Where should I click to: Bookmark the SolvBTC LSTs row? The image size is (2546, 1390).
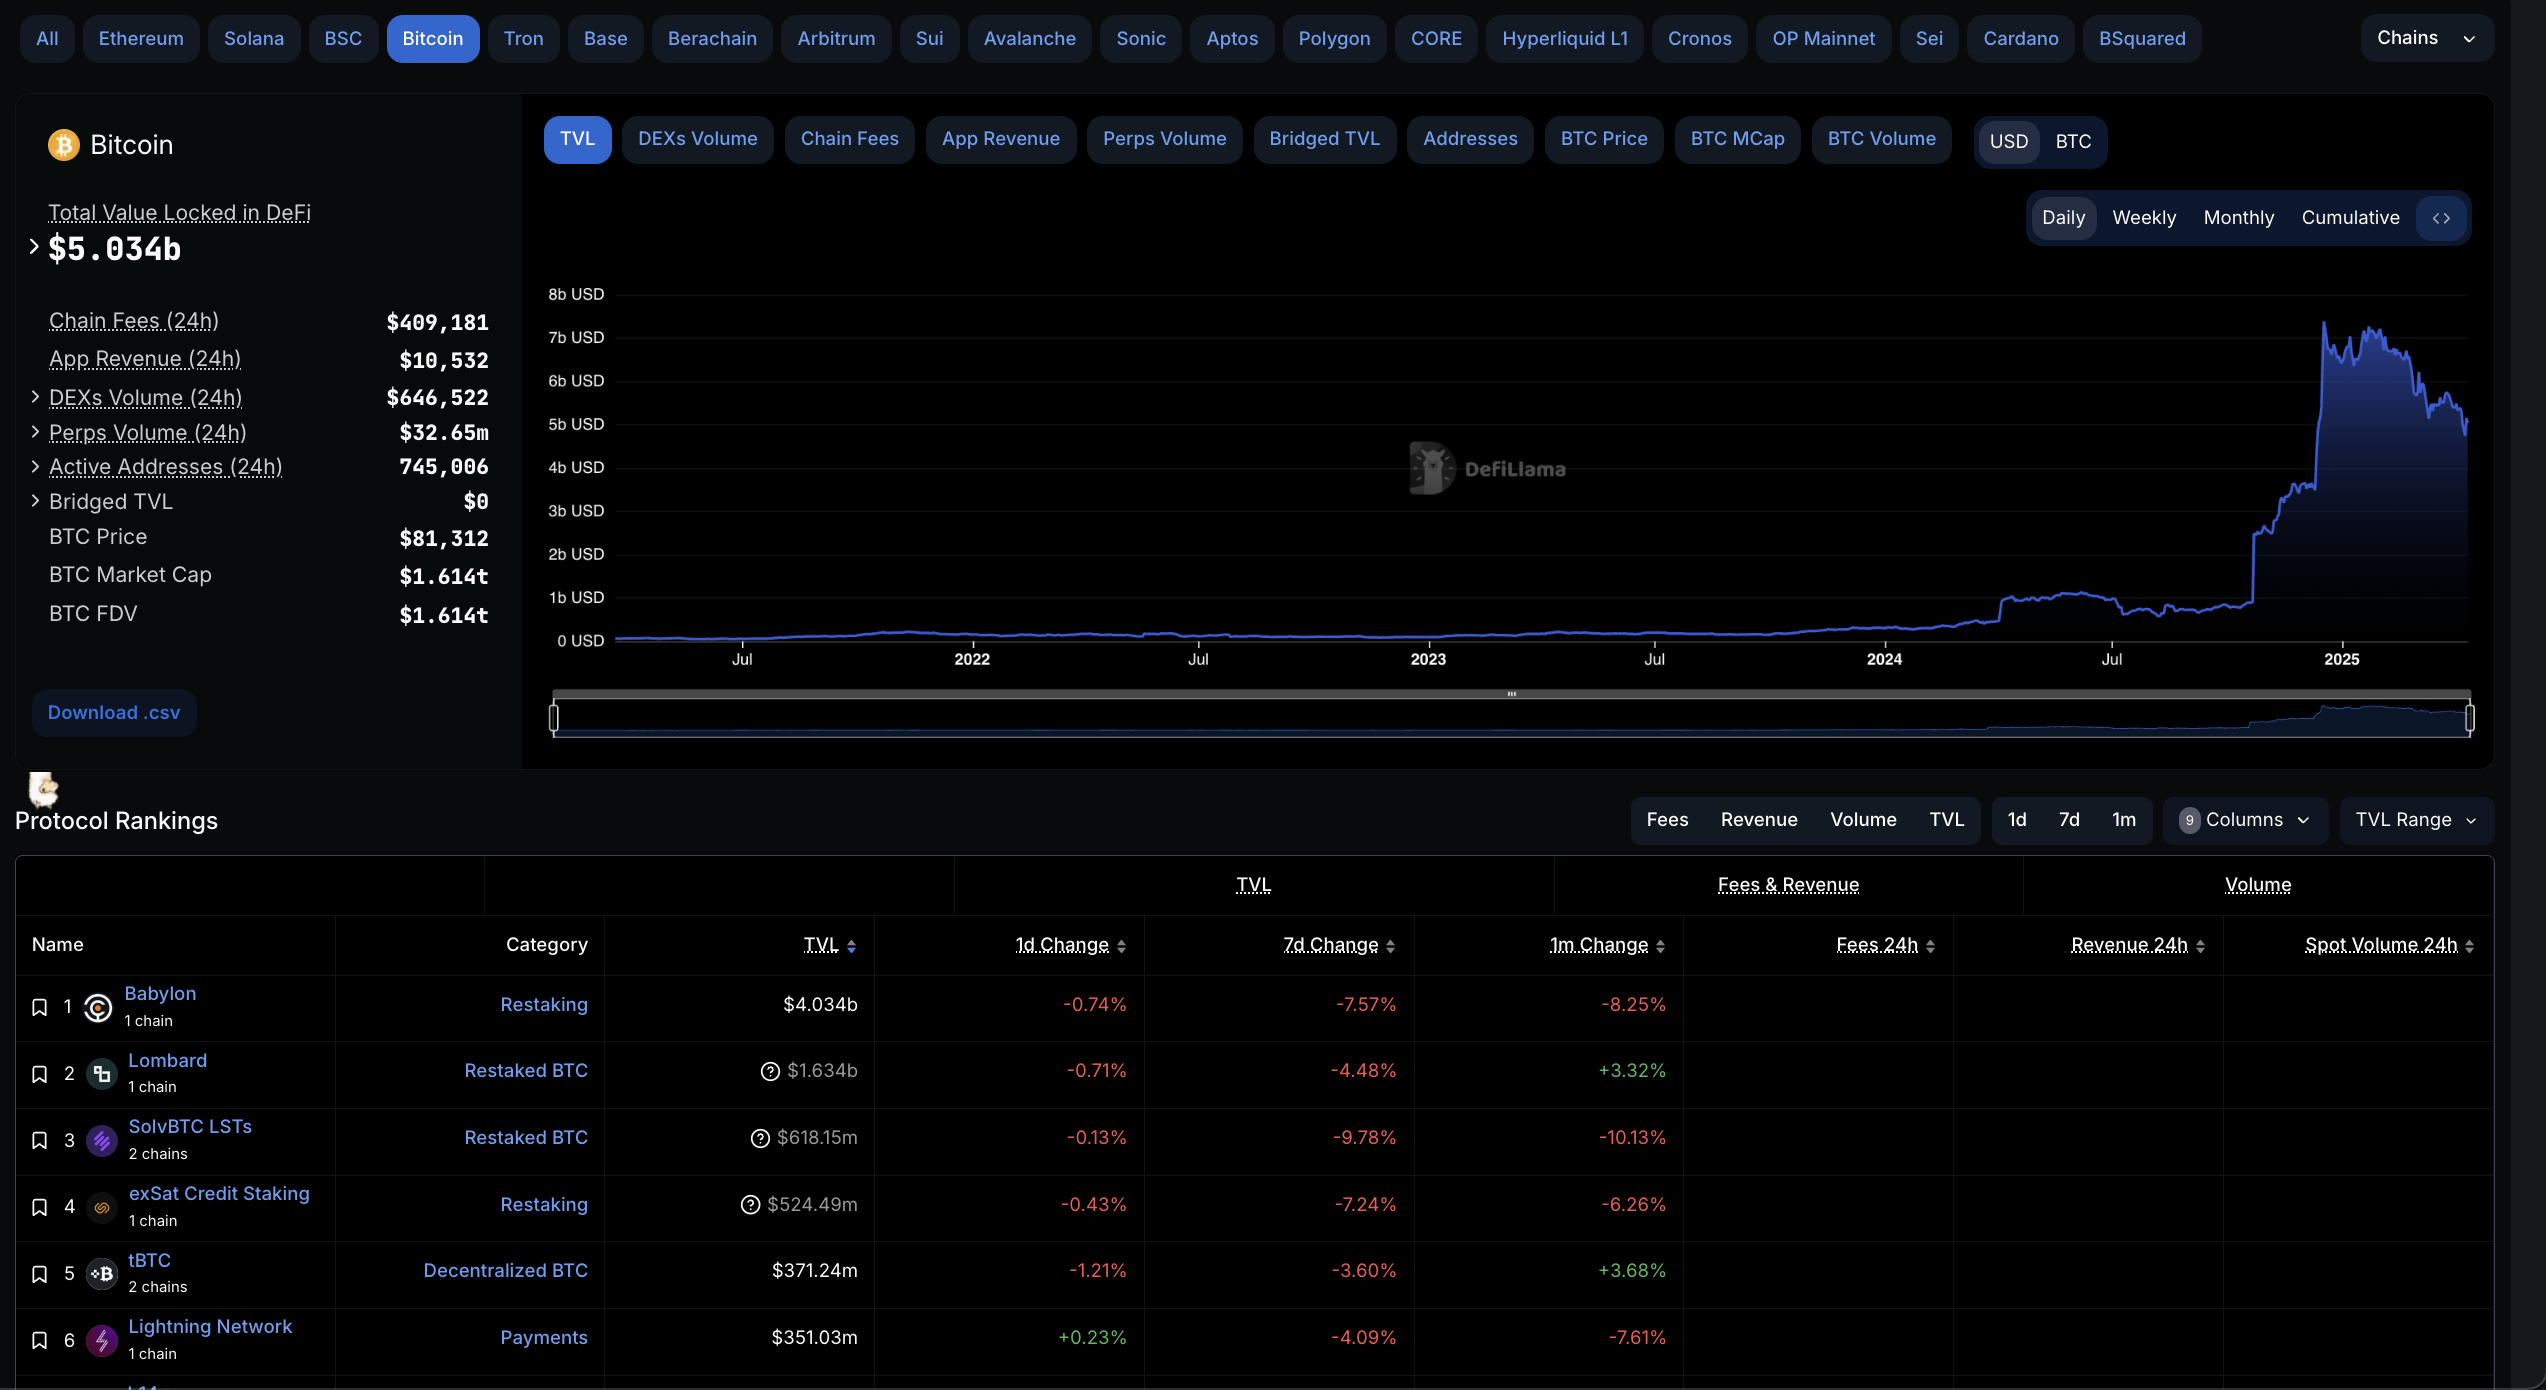[x=39, y=1140]
